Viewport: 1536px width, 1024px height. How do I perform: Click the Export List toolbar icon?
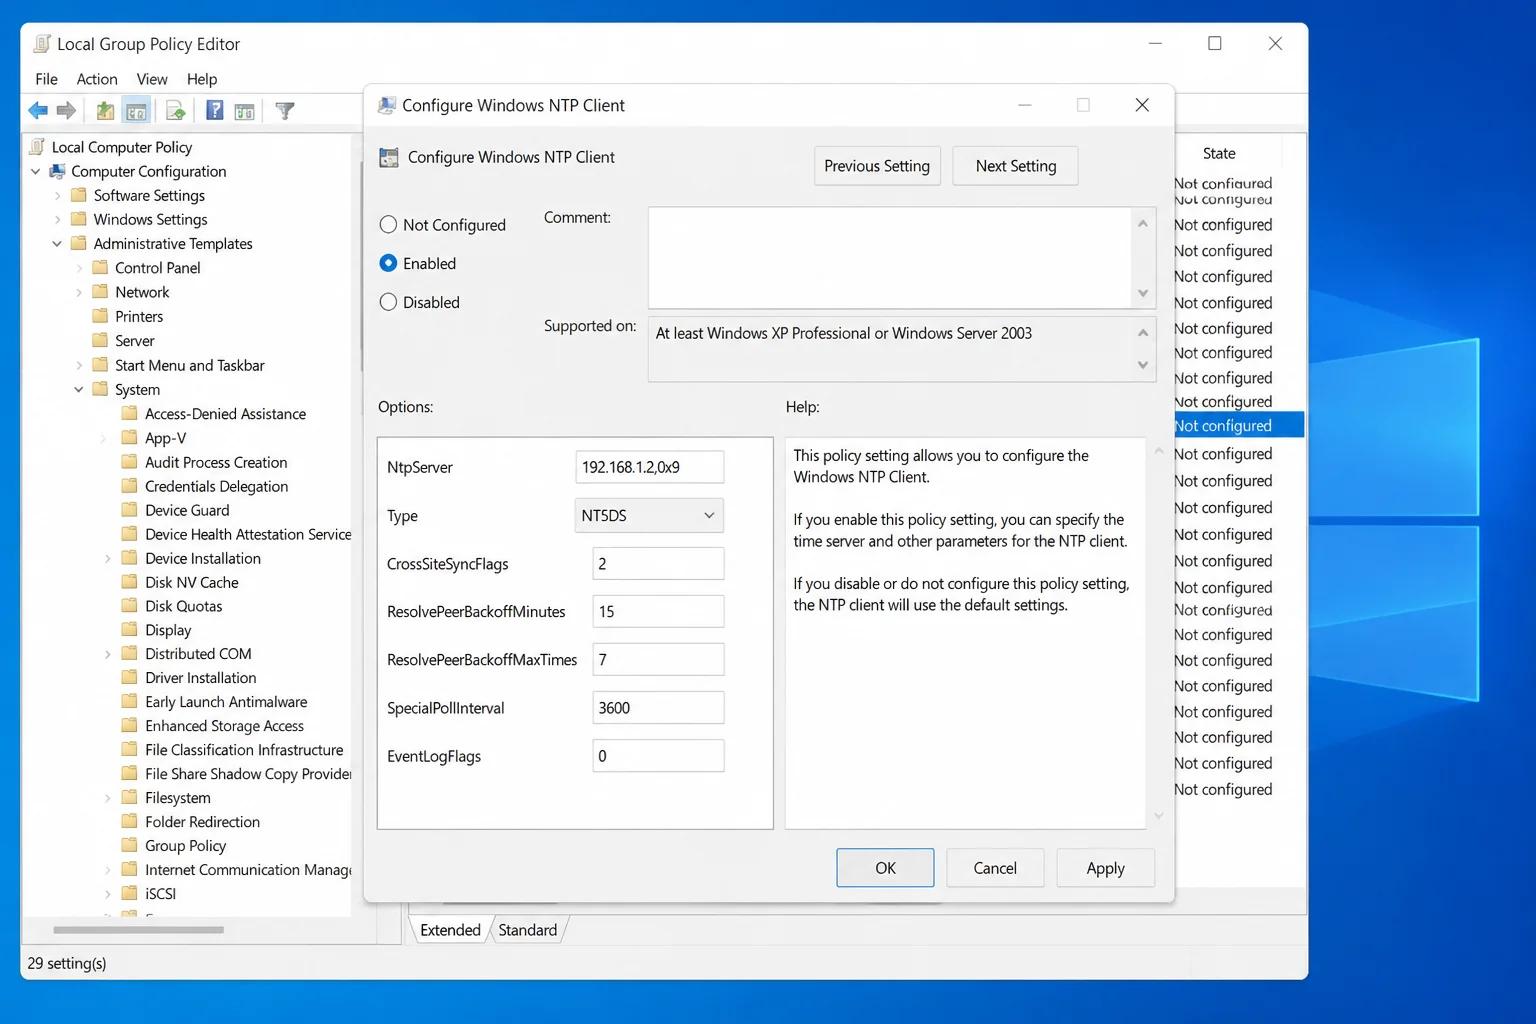click(x=175, y=111)
